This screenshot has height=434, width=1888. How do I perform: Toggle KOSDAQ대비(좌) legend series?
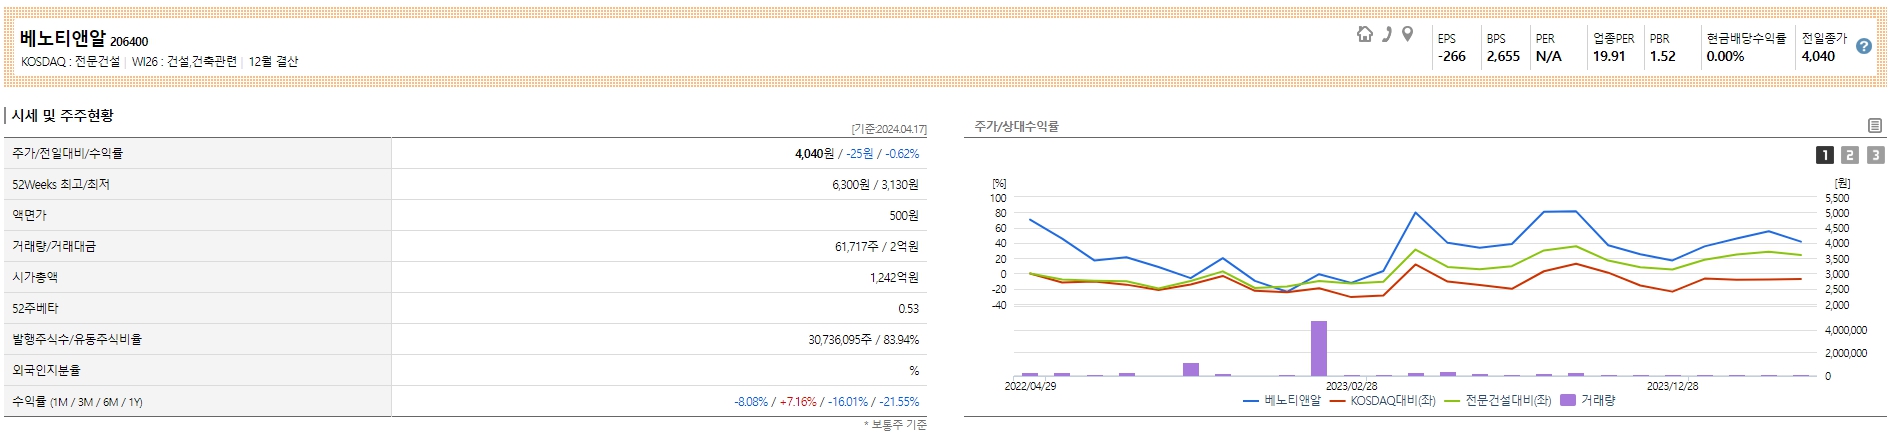pos(1383,400)
